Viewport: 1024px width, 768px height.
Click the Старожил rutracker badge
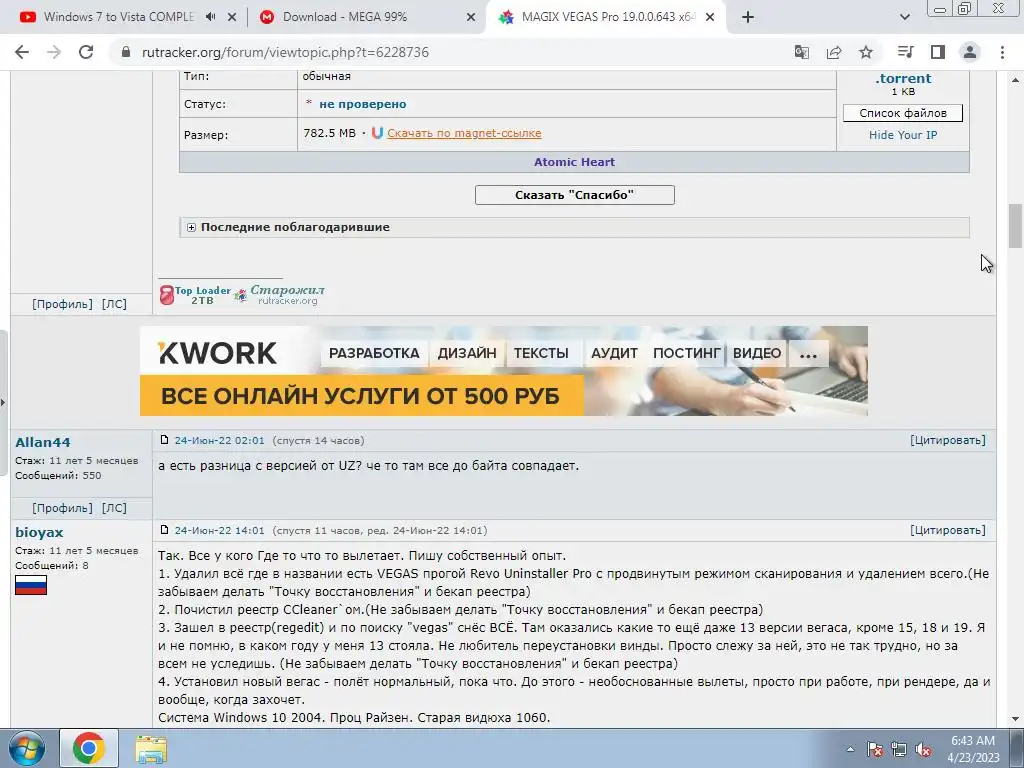pos(280,295)
